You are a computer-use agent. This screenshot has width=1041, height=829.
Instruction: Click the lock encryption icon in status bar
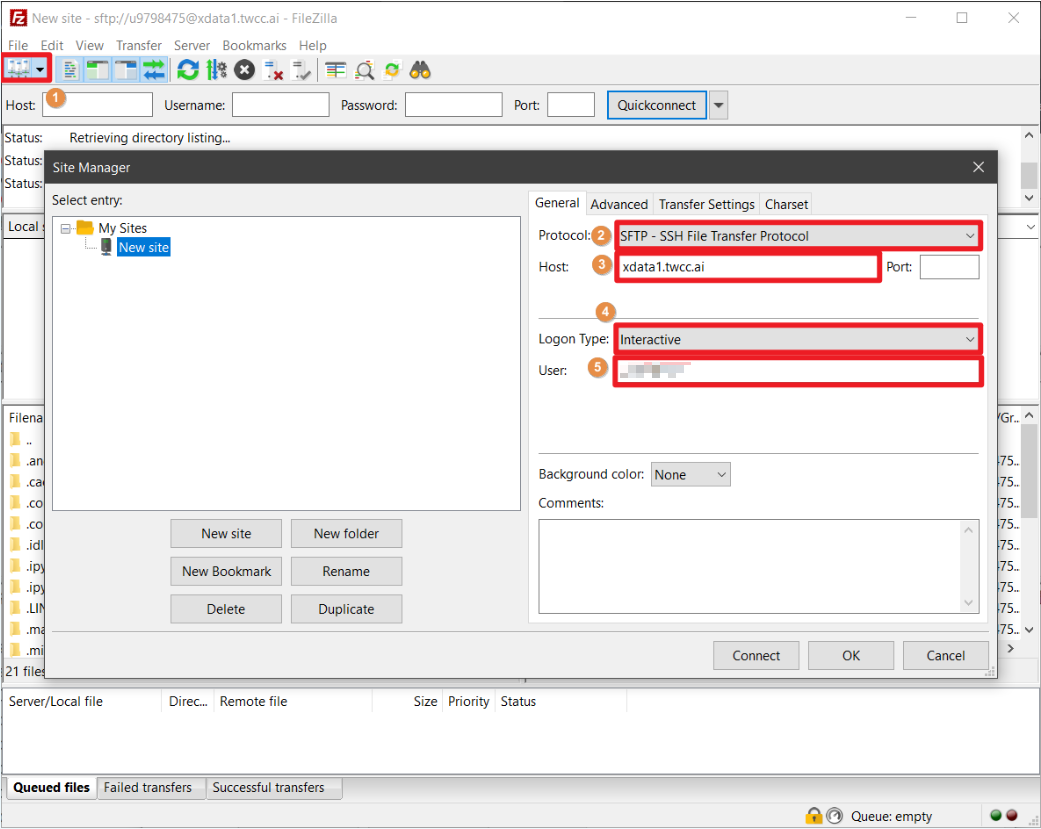tap(813, 816)
